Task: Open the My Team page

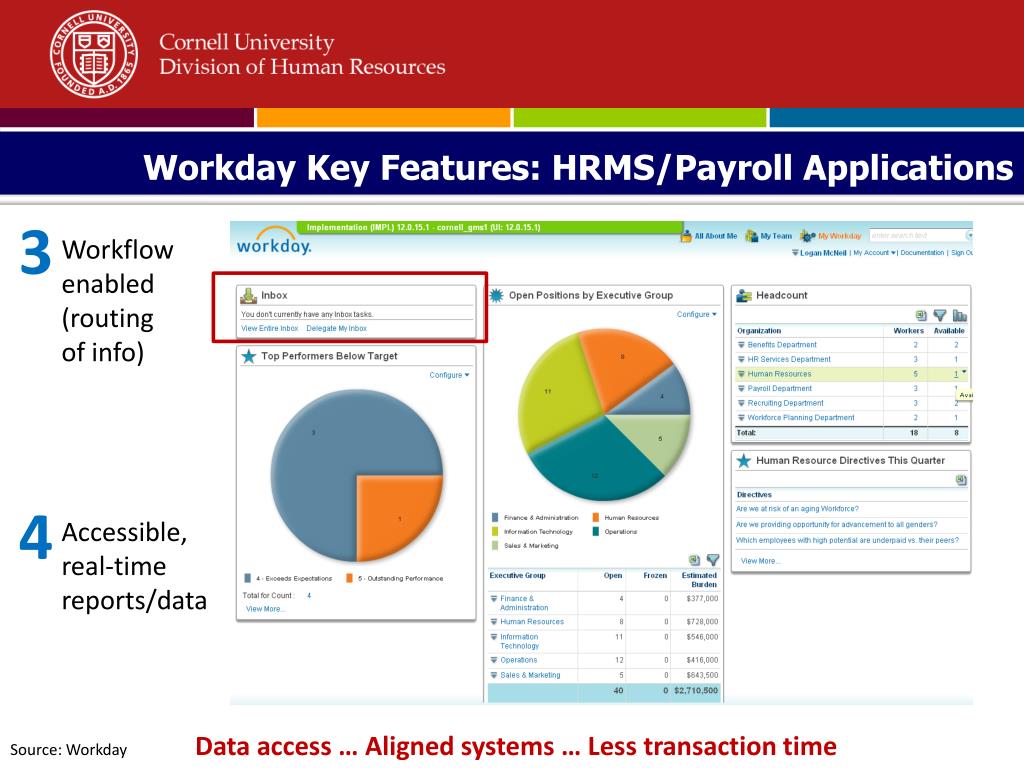Action: point(769,236)
